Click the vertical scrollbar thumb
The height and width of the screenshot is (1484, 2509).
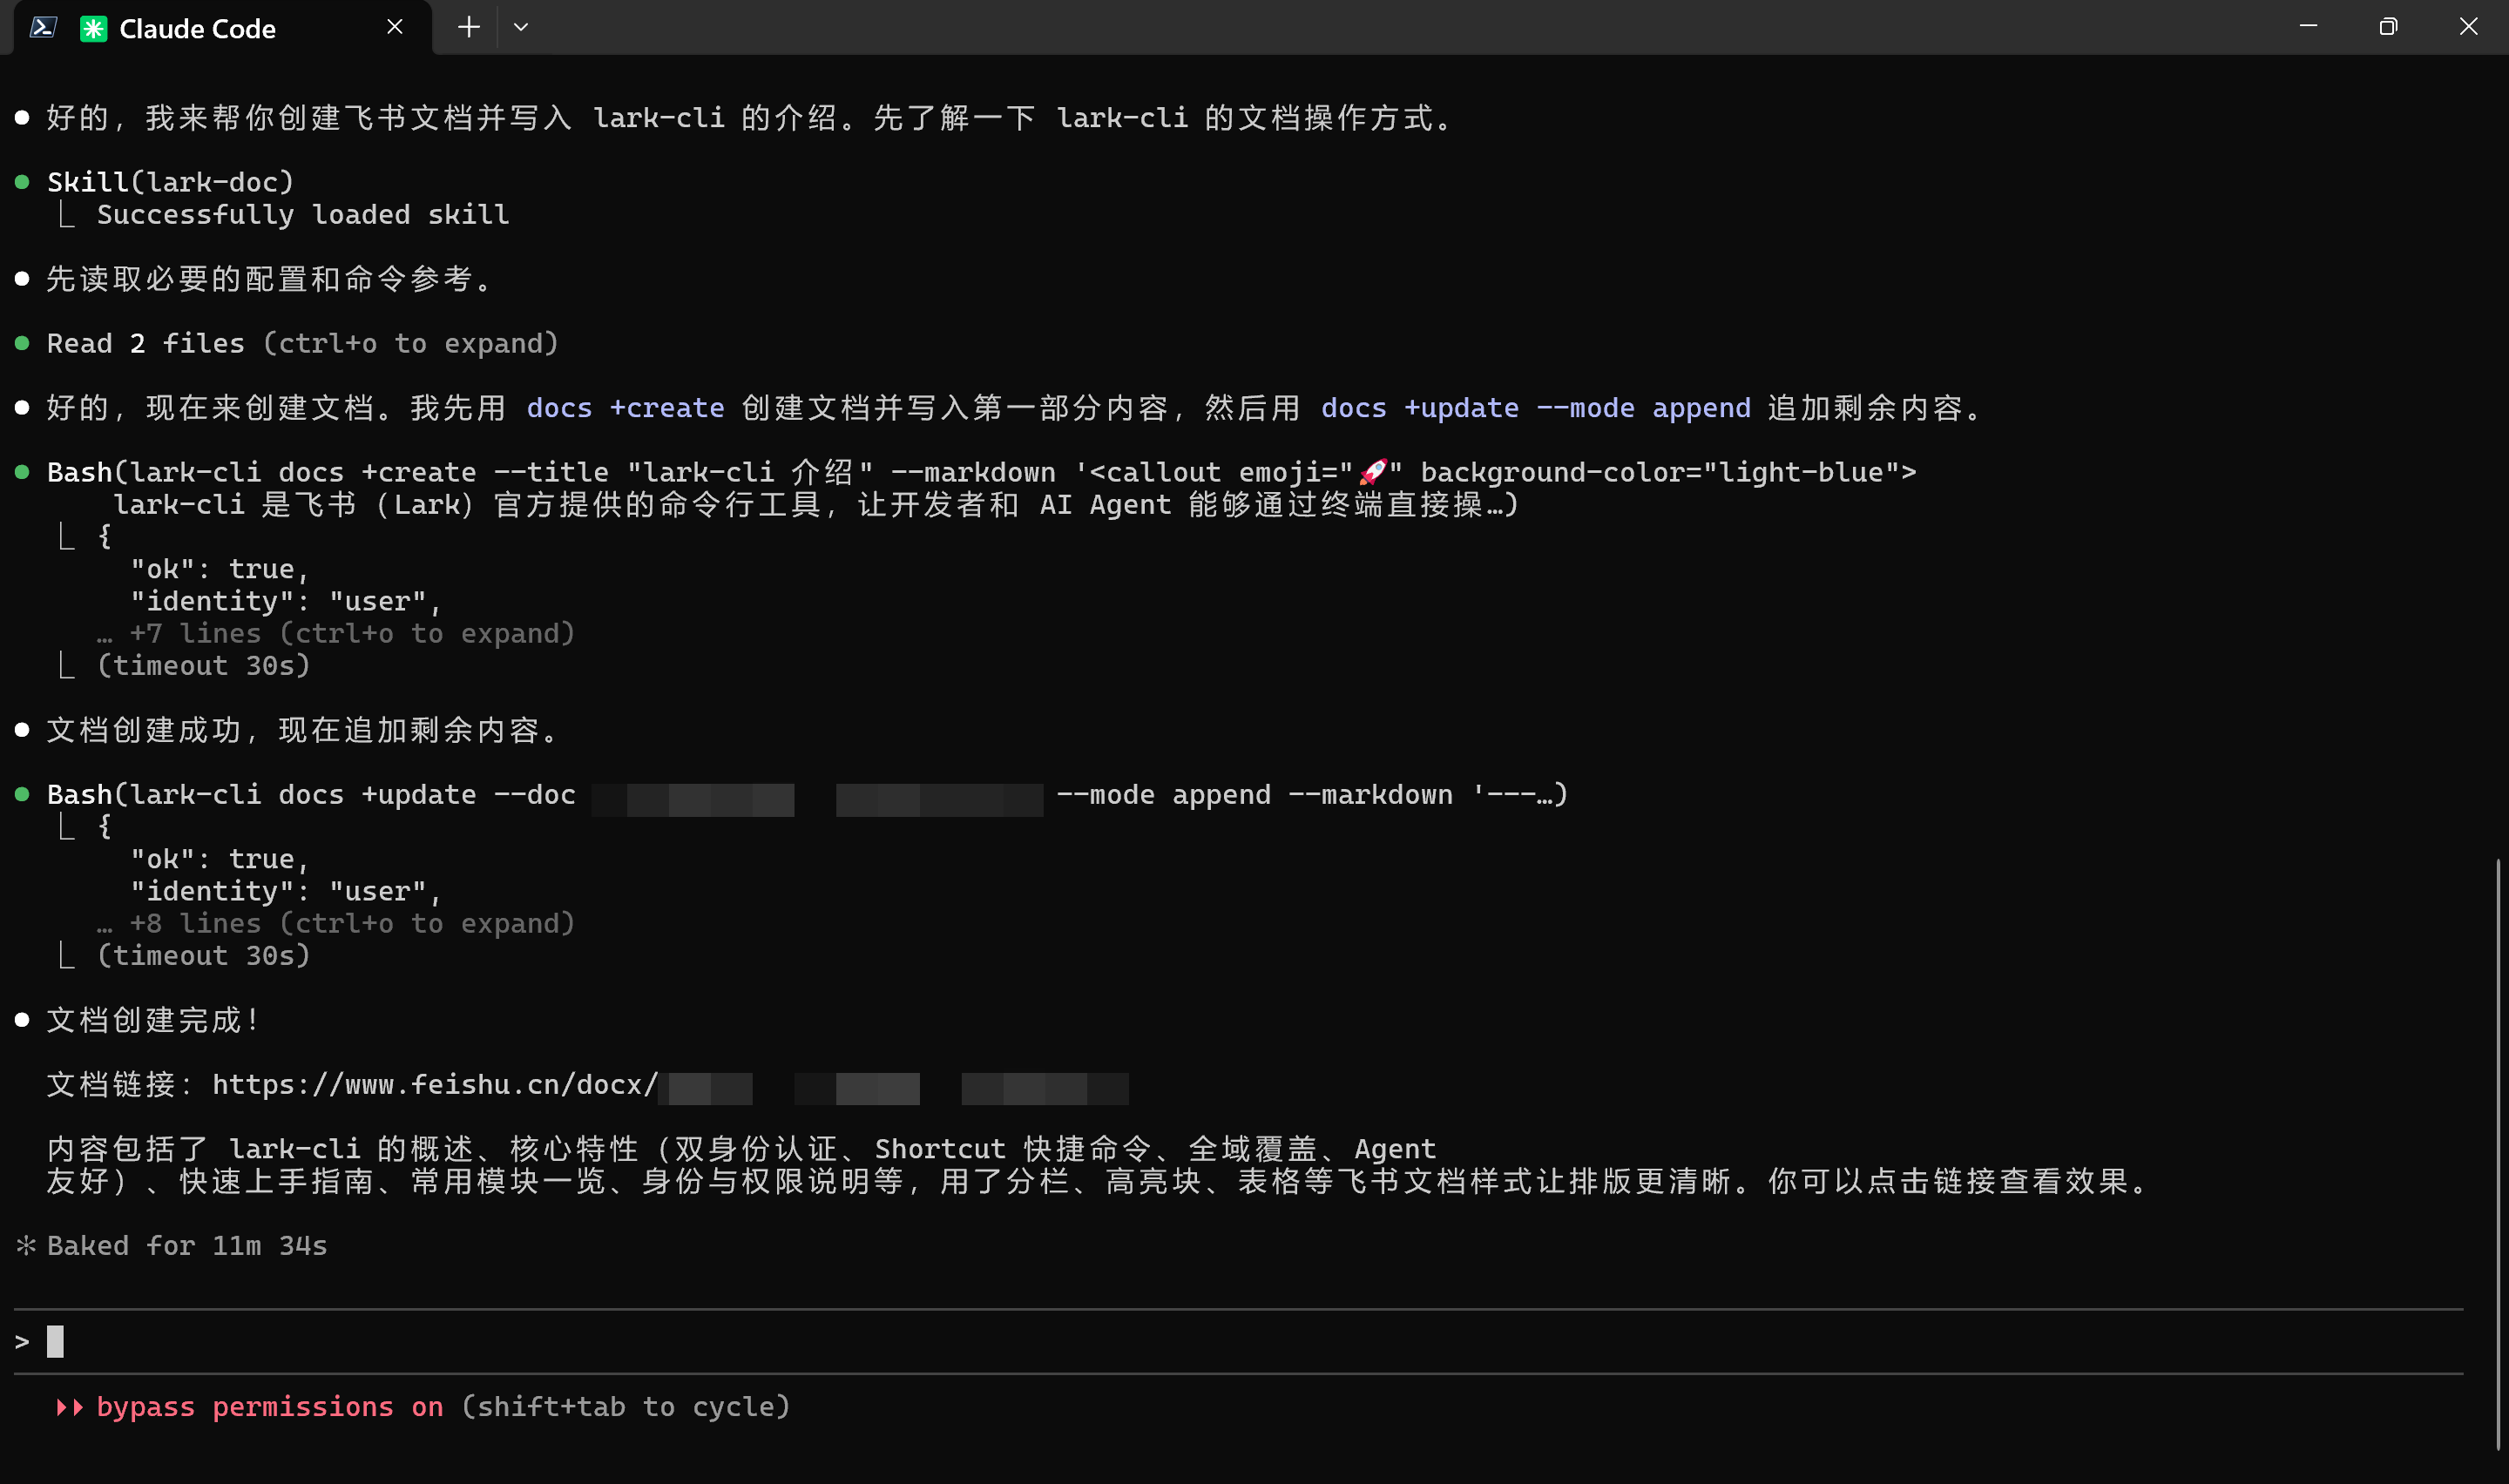pyautogui.click(x=2497, y=1153)
